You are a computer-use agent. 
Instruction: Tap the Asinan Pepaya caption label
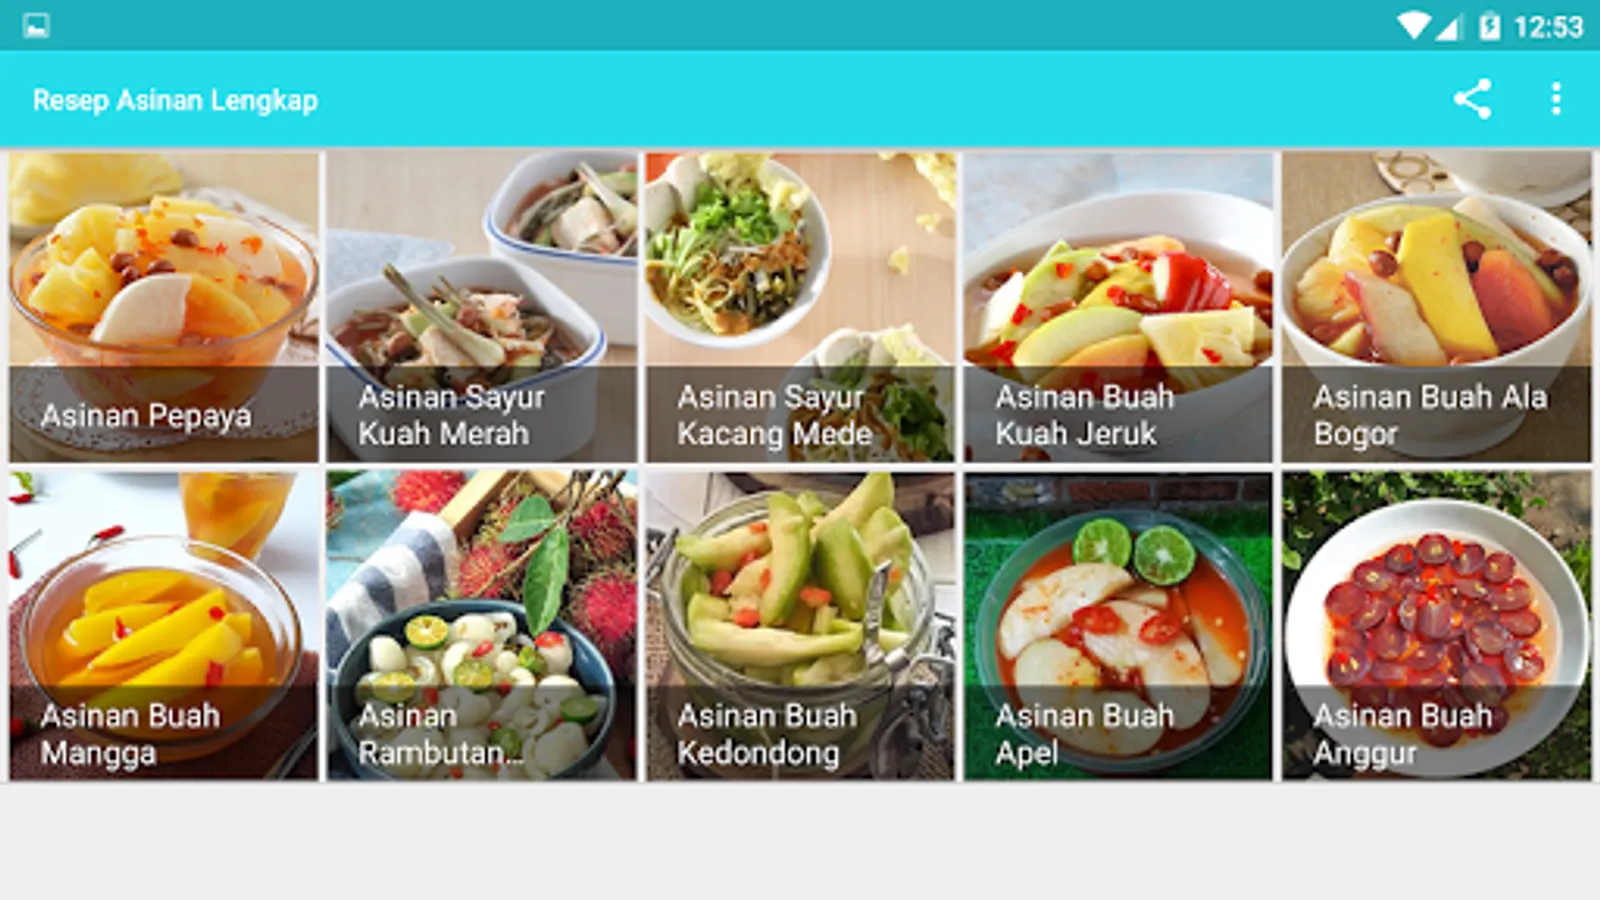(146, 416)
